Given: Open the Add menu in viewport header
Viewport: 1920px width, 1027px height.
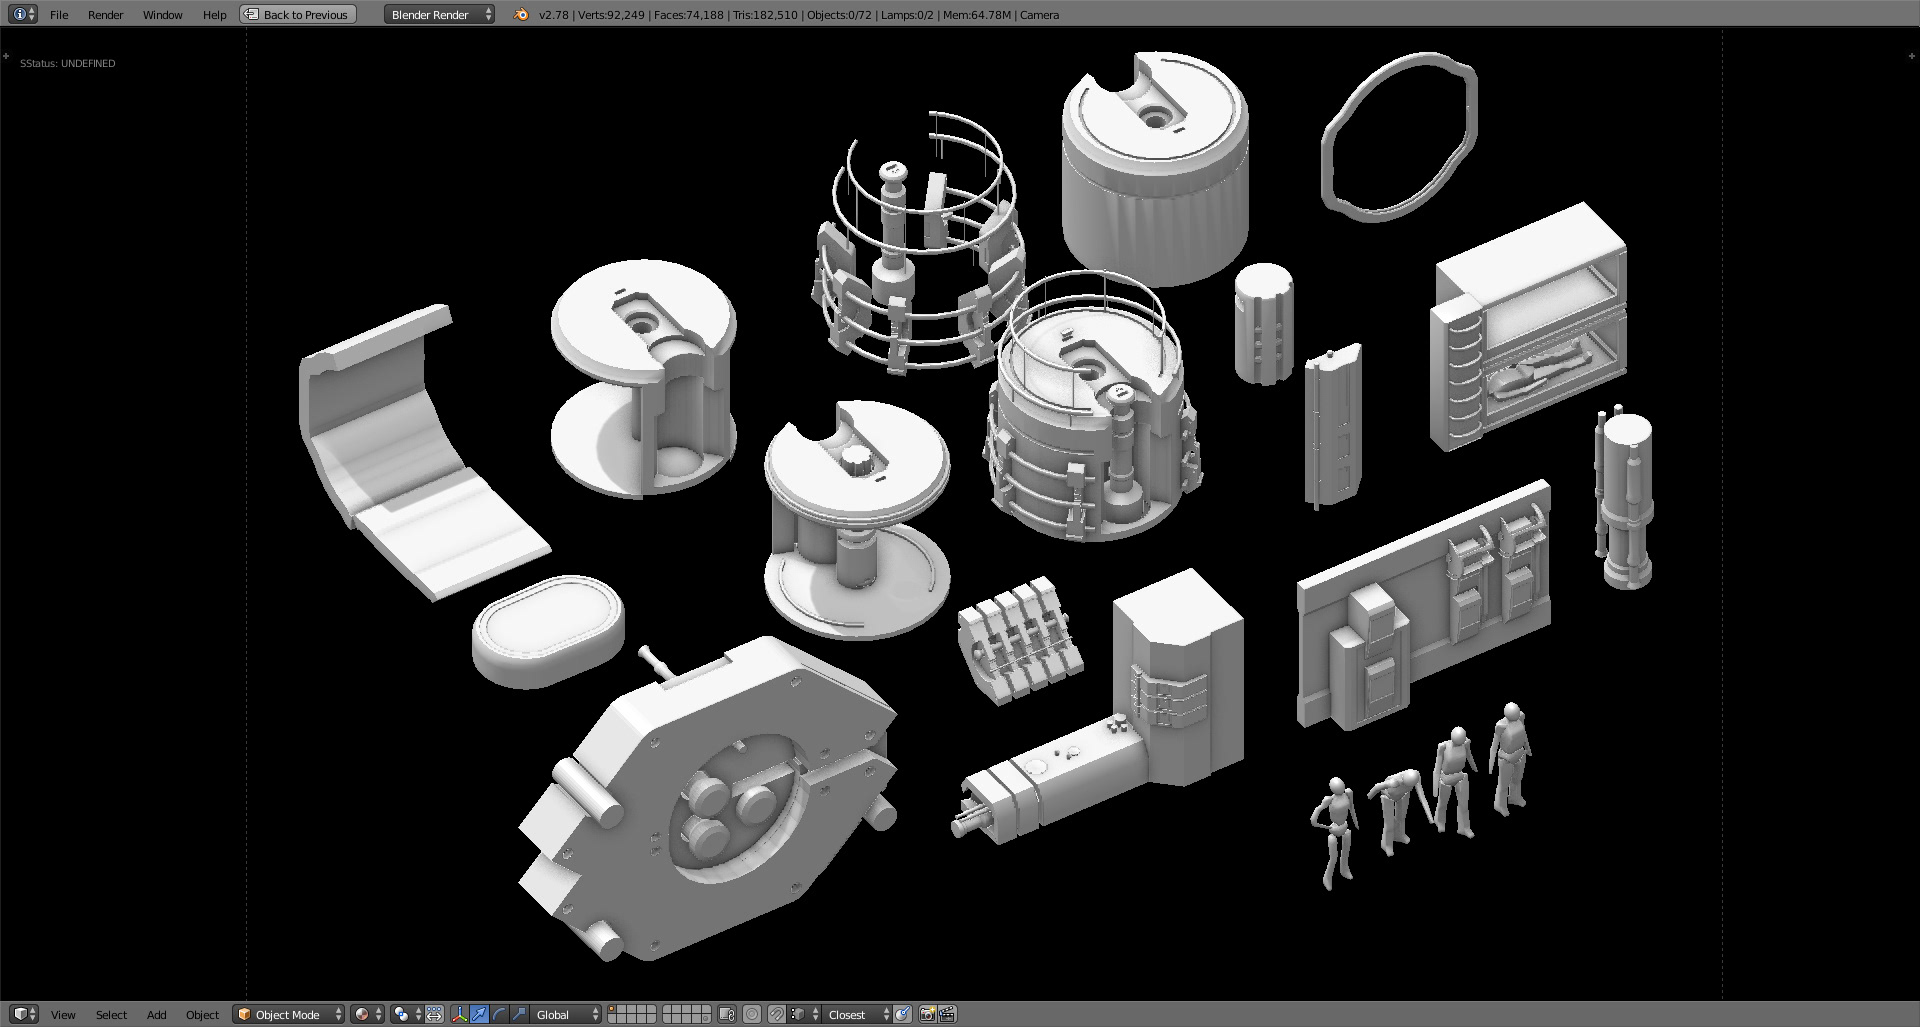Looking at the screenshot, I should (x=157, y=1015).
